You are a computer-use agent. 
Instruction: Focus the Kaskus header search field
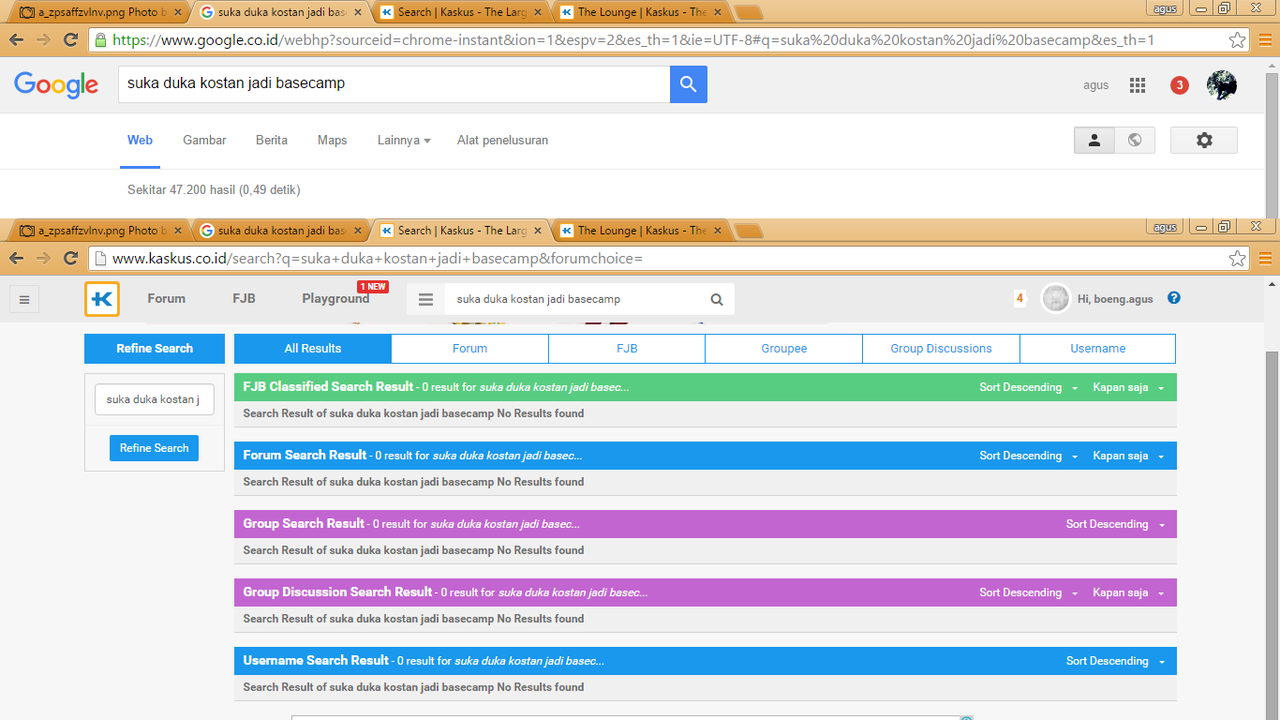(575, 299)
